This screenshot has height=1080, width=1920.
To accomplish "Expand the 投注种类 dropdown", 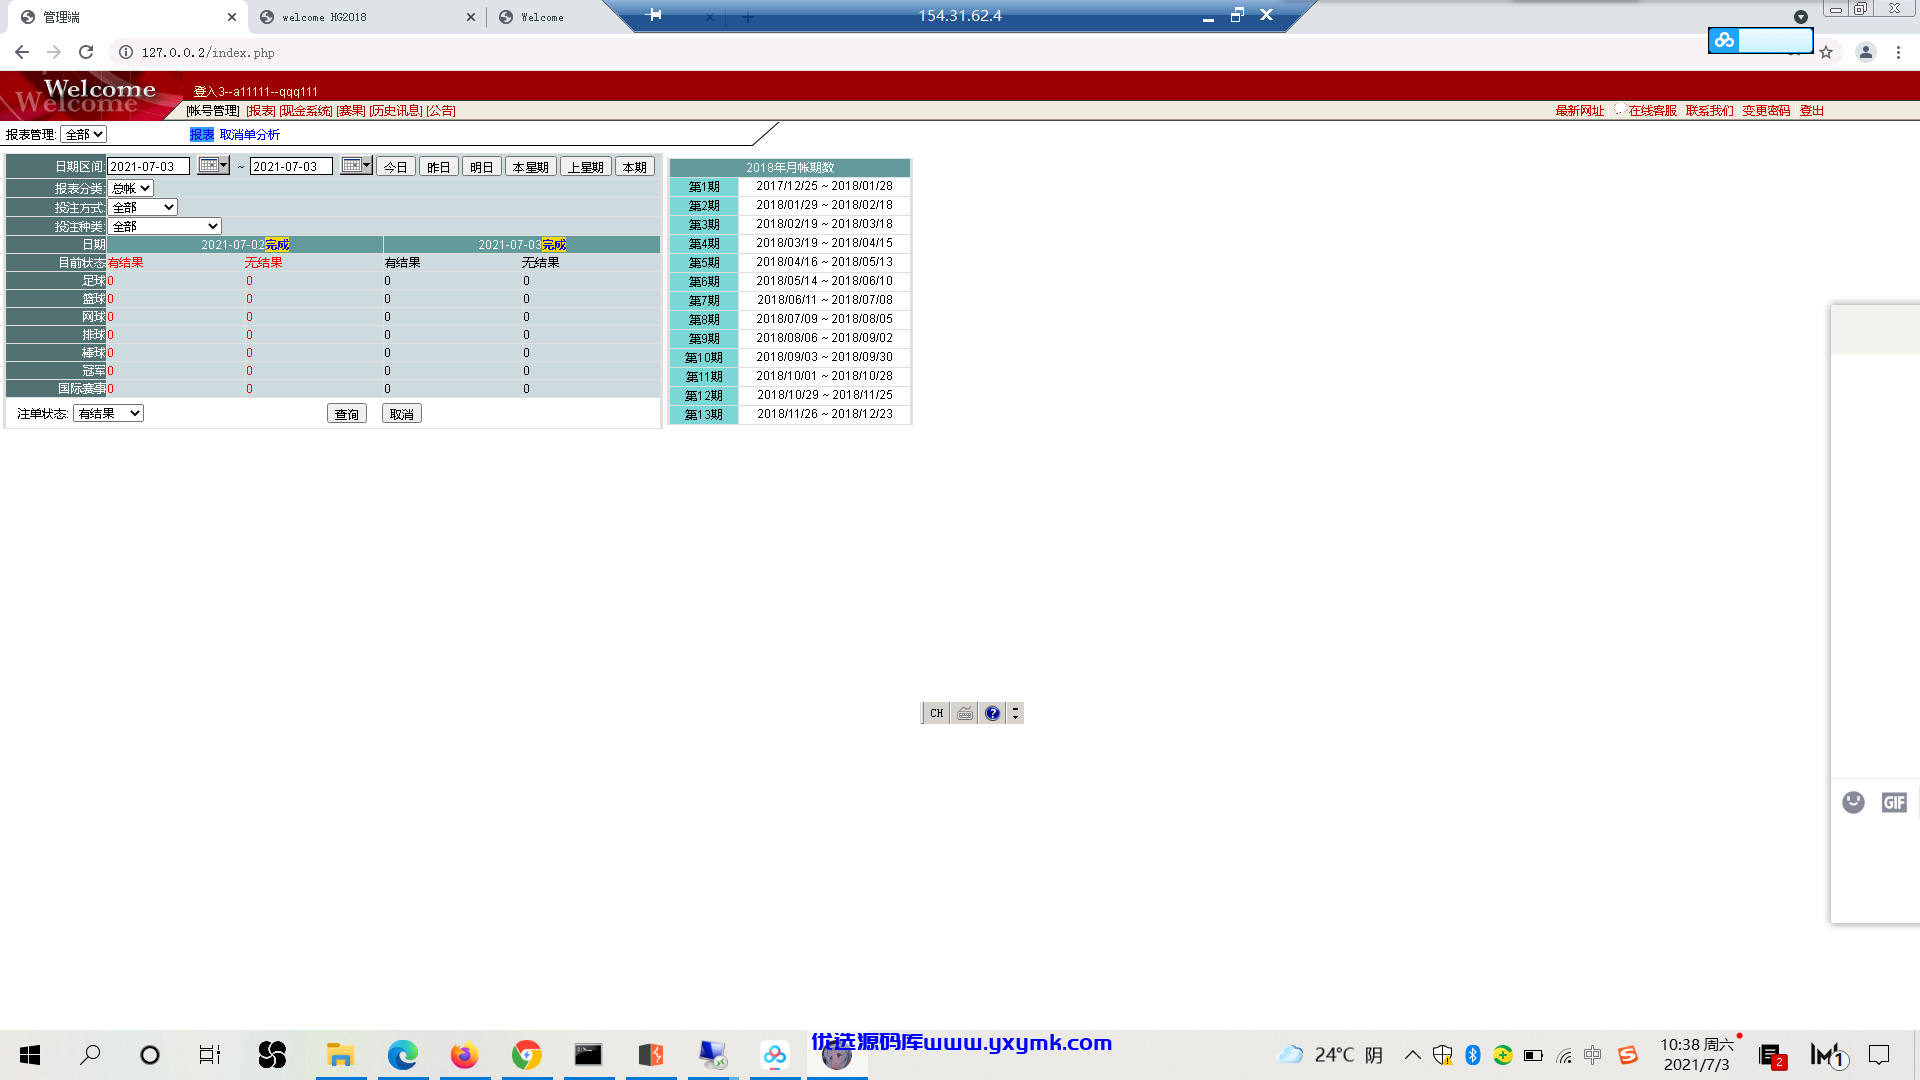I will point(164,226).
